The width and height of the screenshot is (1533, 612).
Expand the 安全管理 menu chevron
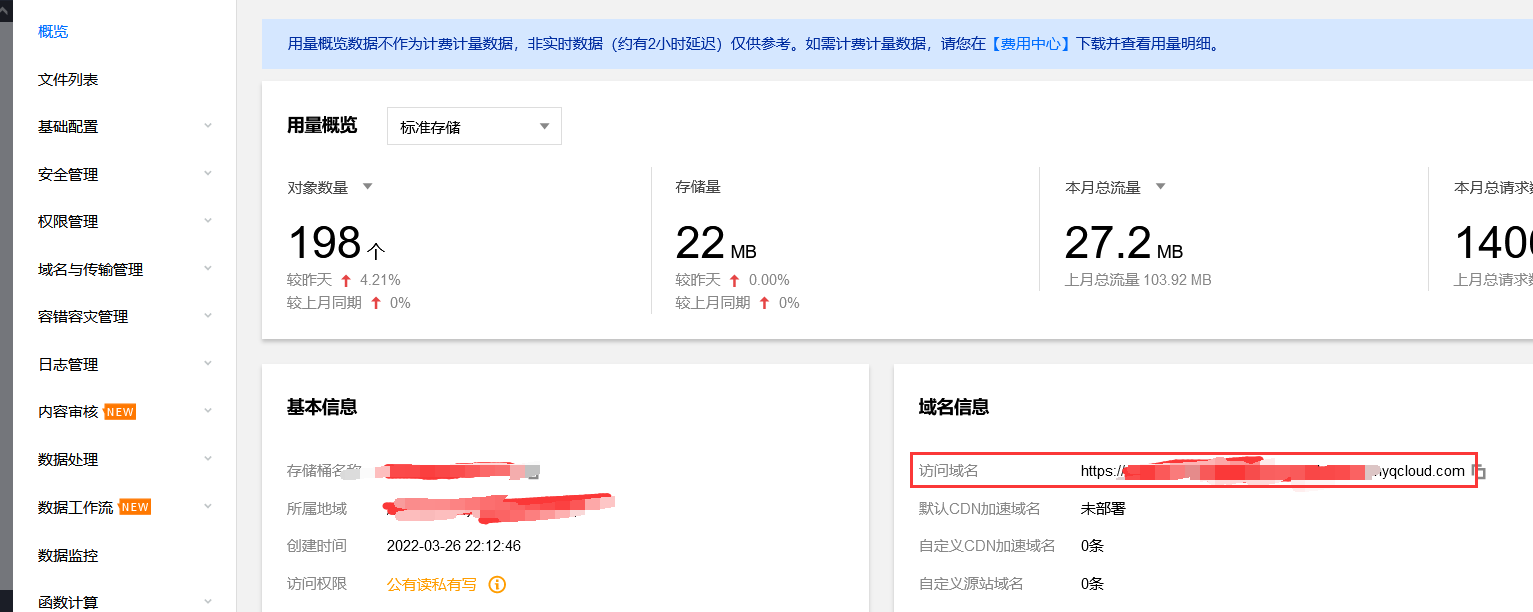(208, 173)
